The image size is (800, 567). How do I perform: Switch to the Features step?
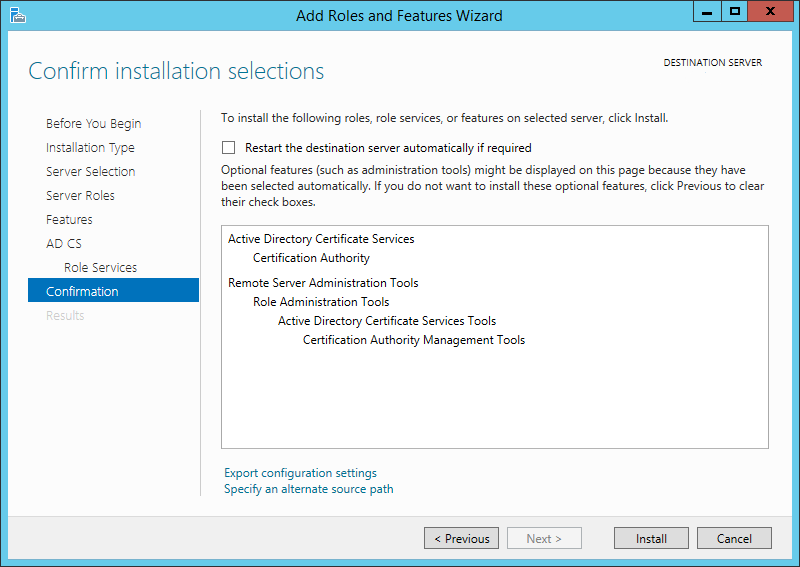click(x=69, y=220)
